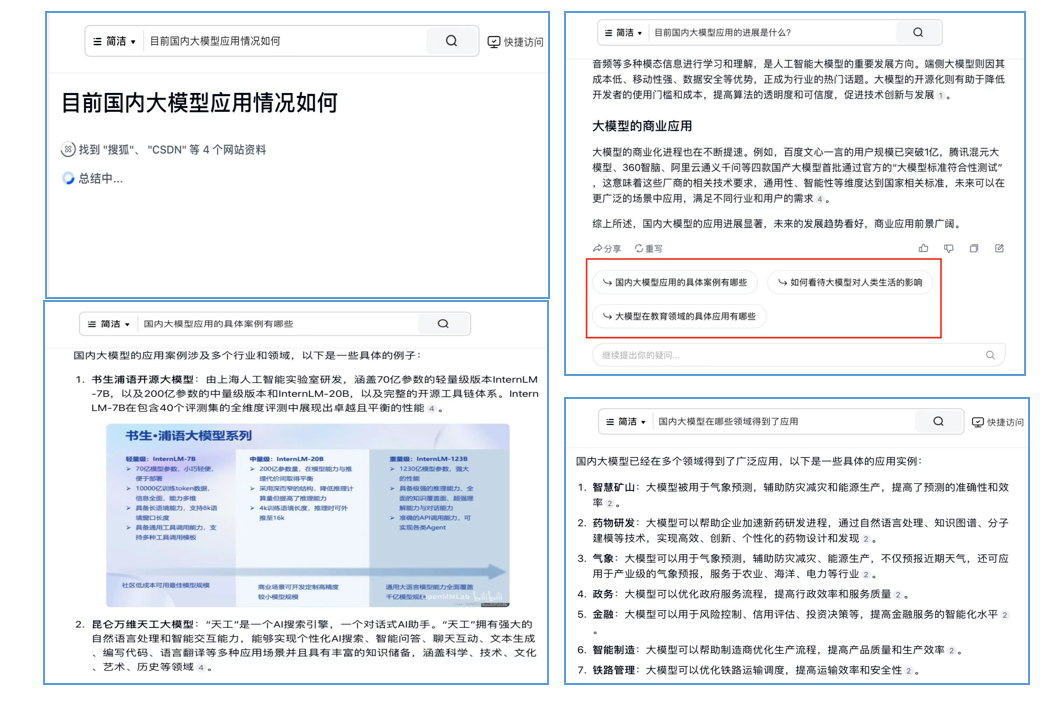The width and height of the screenshot is (1054, 720).
Task: Click list item 政务
Action: pyautogui.click(x=603, y=594)
